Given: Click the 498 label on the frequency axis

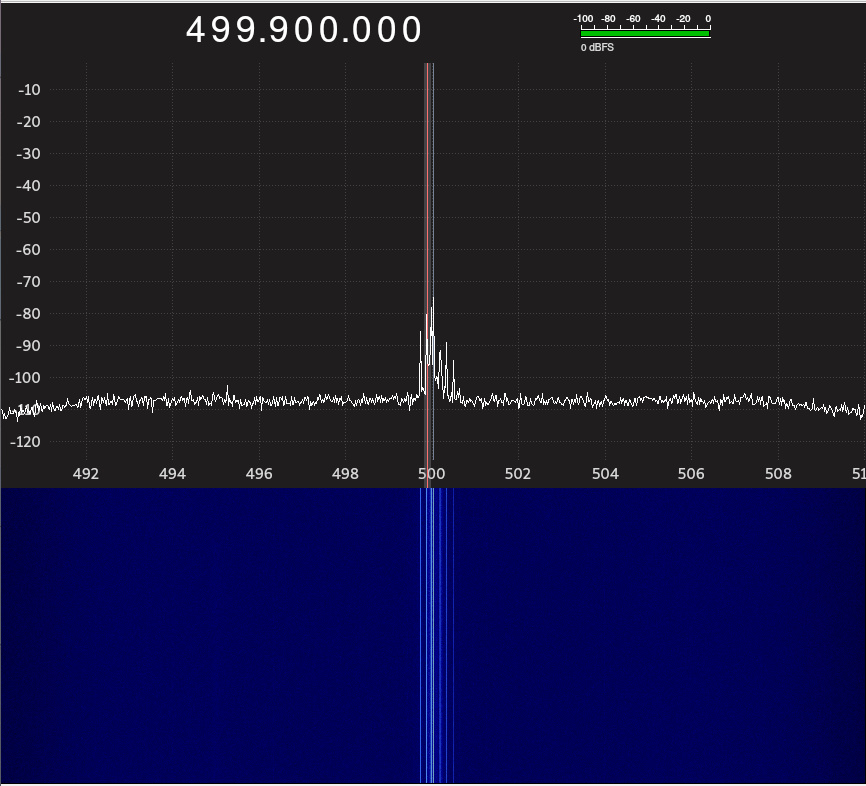Looking at the screenshot, I should pos(345,473).
